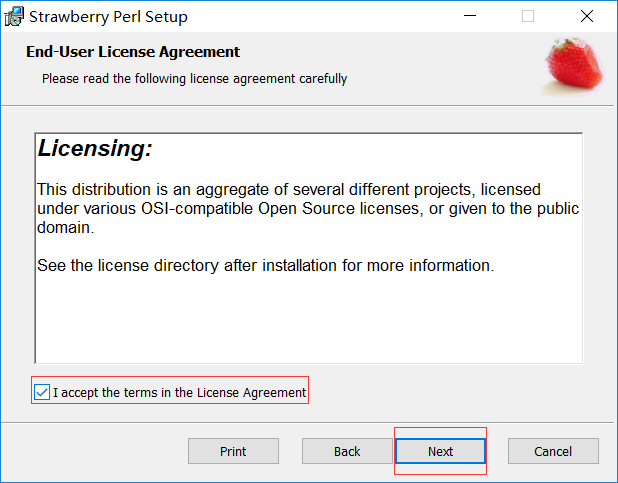Uncheck the accept license terms checkbox
Screen dimensions: 618x483
click(x=42, y=393)
